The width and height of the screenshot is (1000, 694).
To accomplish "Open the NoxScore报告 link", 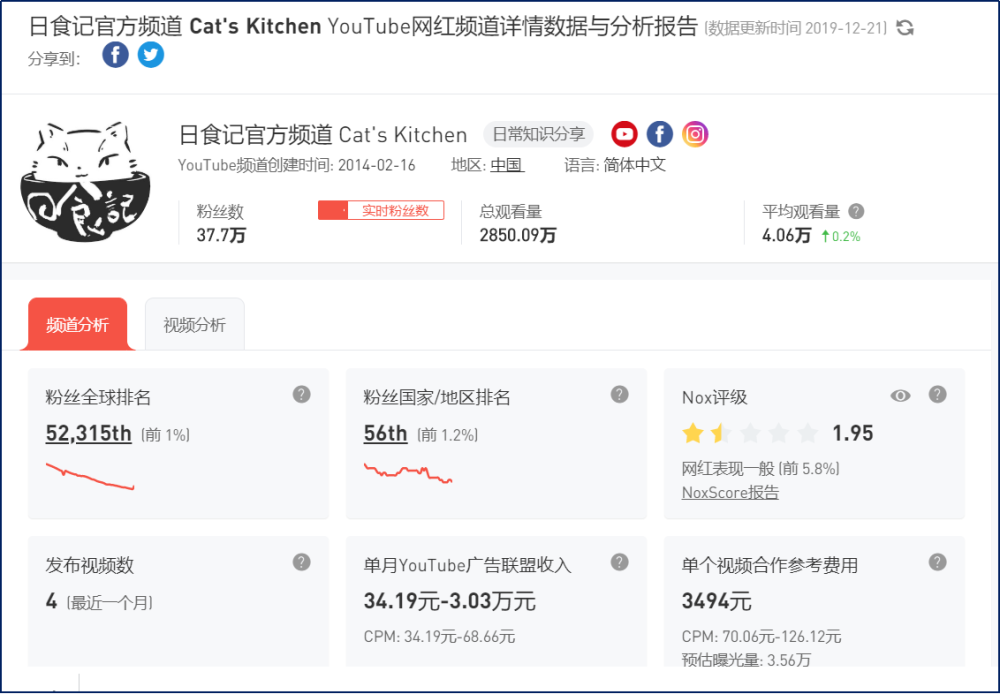I will click(730, 492).
